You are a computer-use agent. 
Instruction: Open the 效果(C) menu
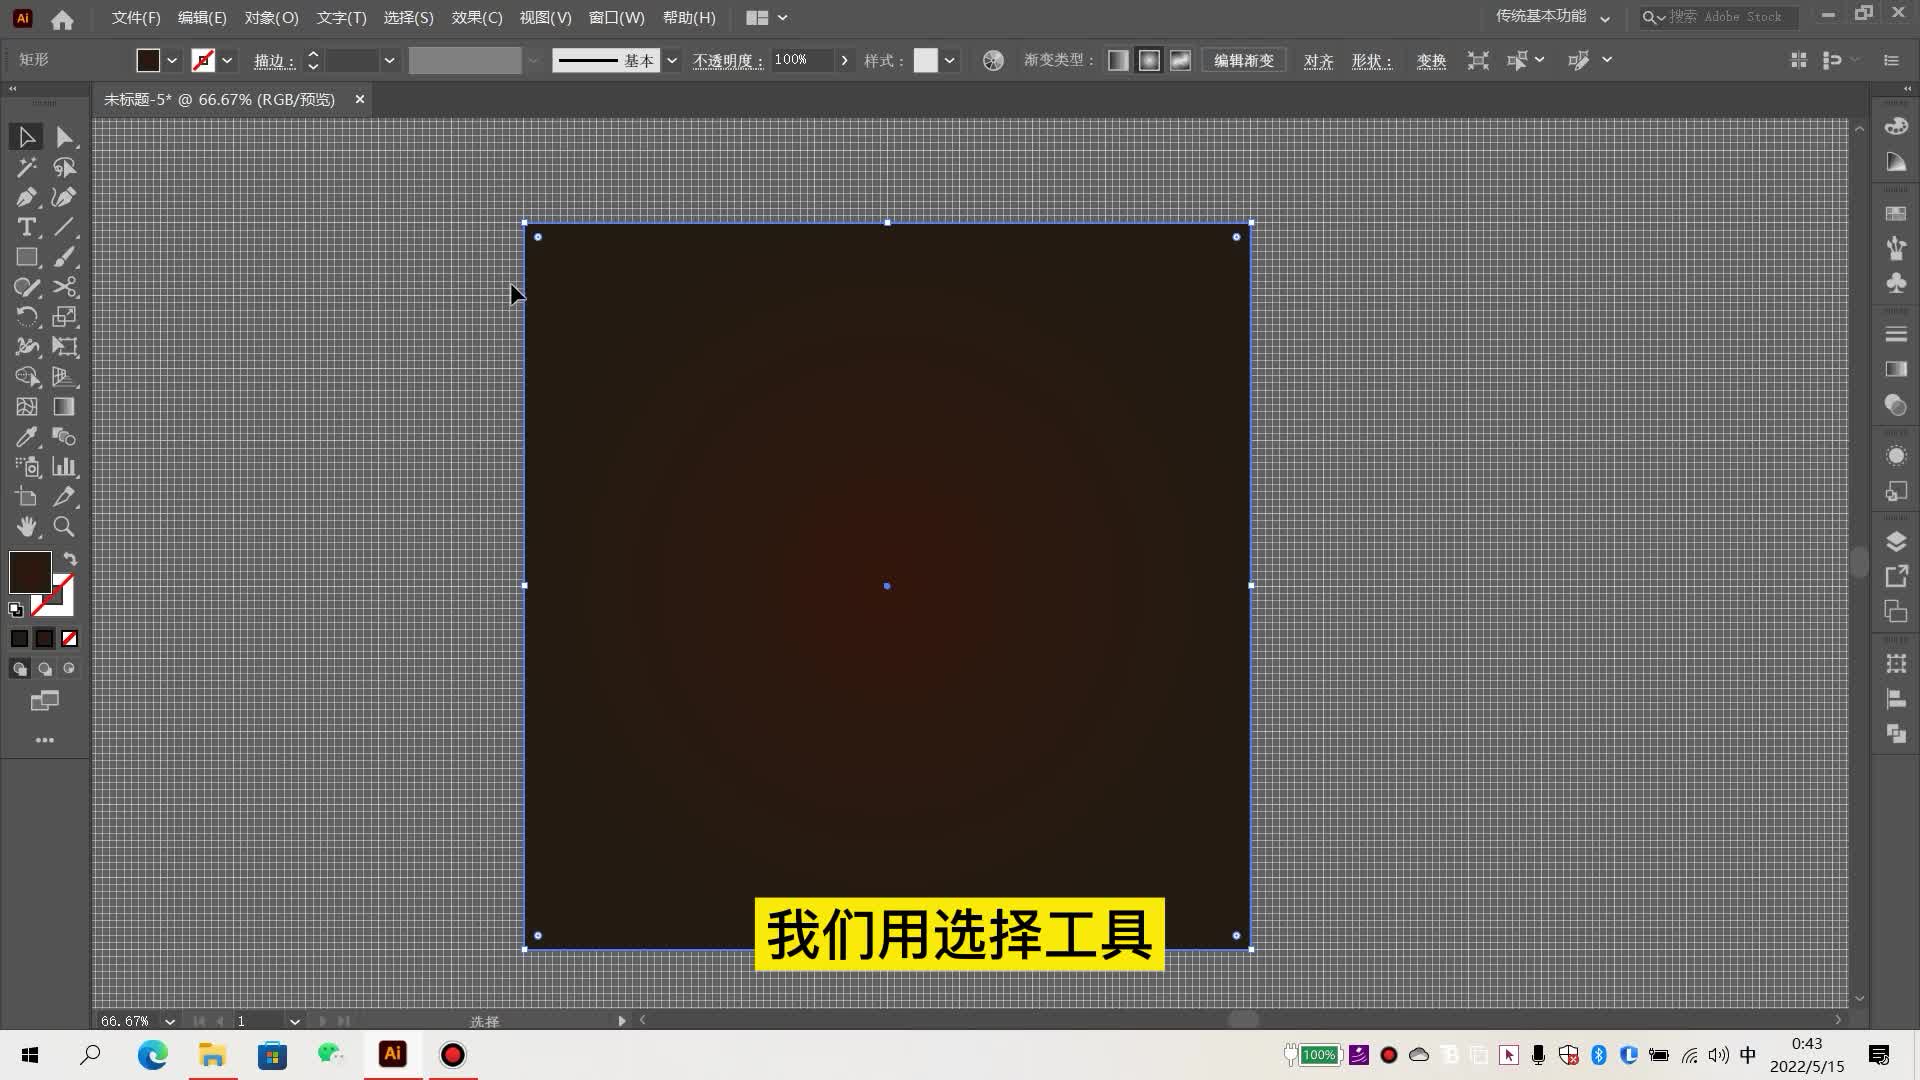[476, 18]
